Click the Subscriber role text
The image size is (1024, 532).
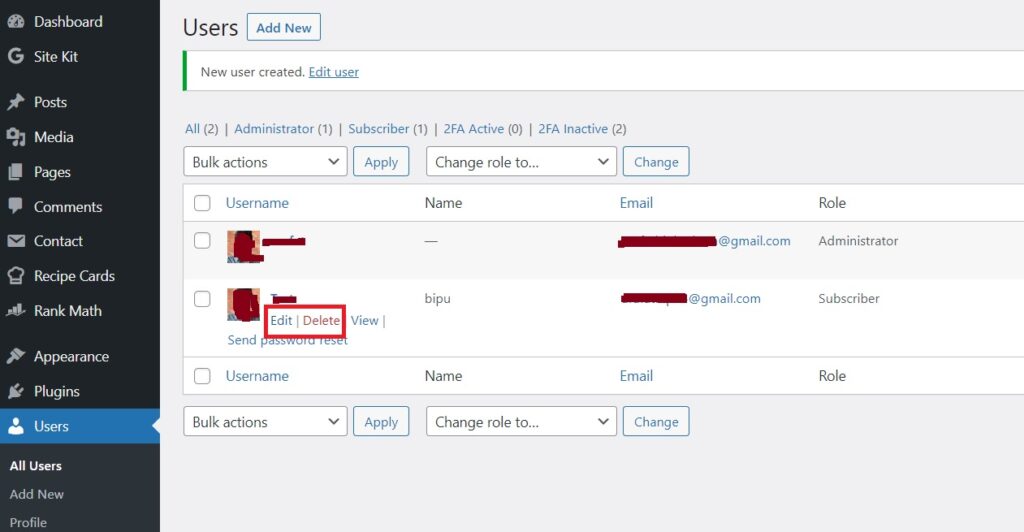point(849,298)
